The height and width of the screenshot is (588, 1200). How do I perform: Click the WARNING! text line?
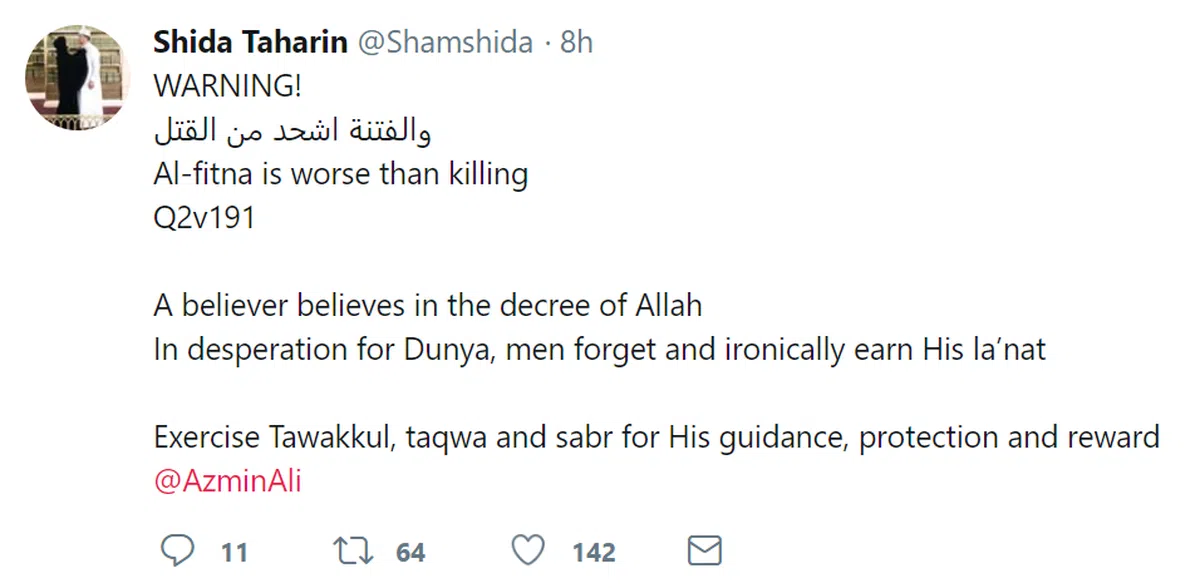pyautogui.click(x=227, y=86)
